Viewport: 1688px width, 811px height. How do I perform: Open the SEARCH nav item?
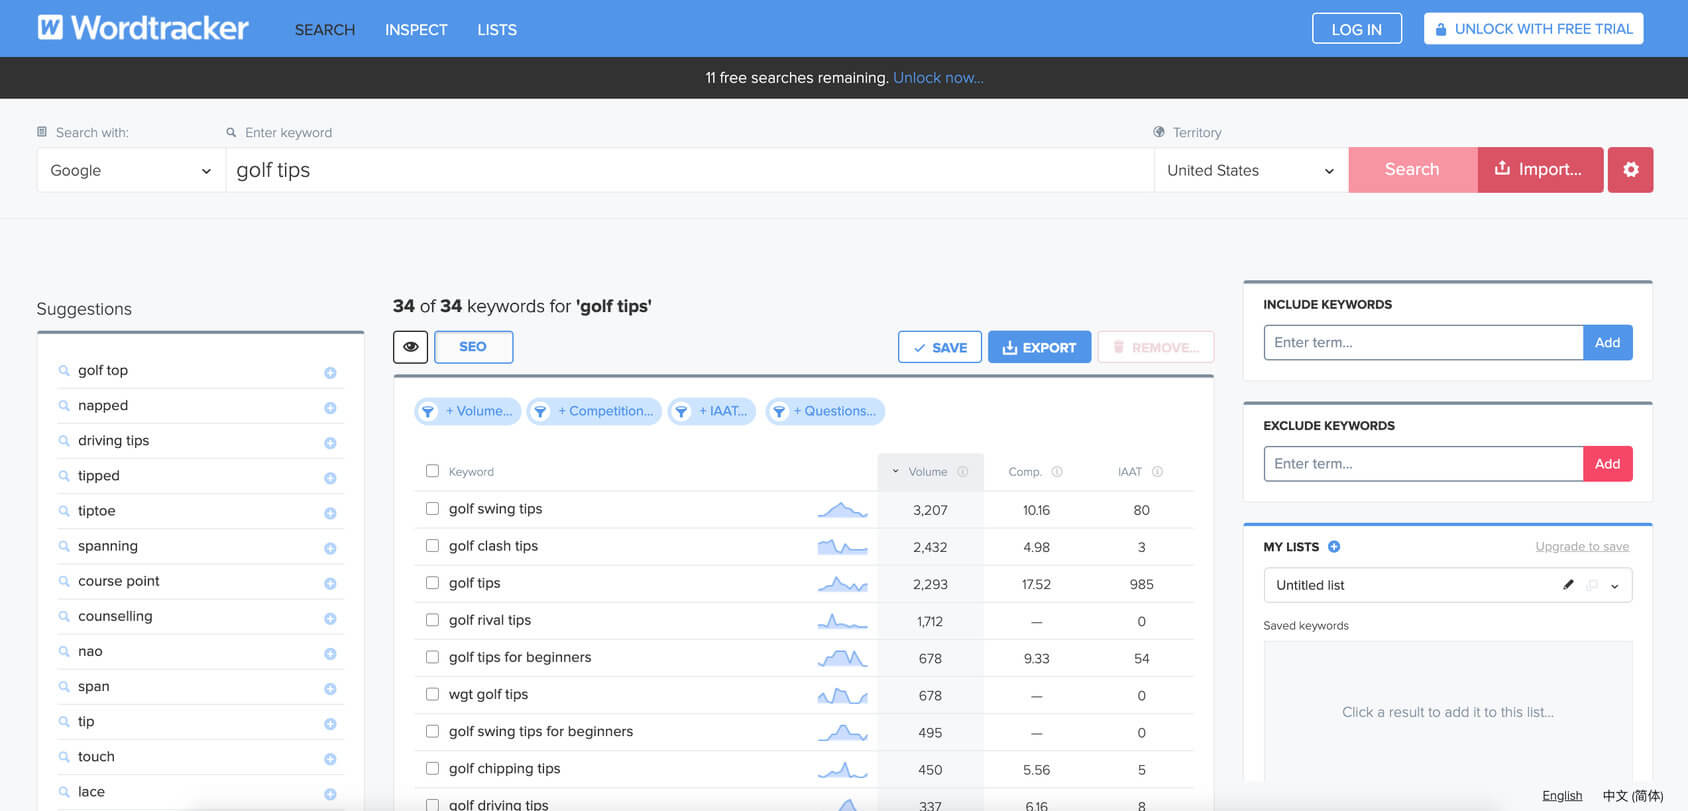point(325,30)
